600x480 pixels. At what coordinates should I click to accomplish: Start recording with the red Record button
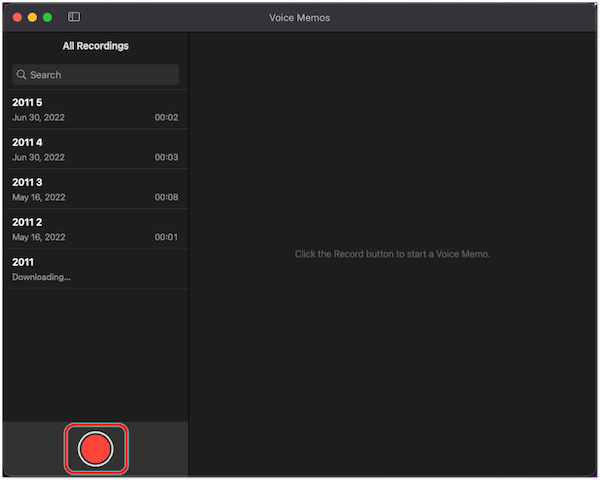(x=96, y=449)
